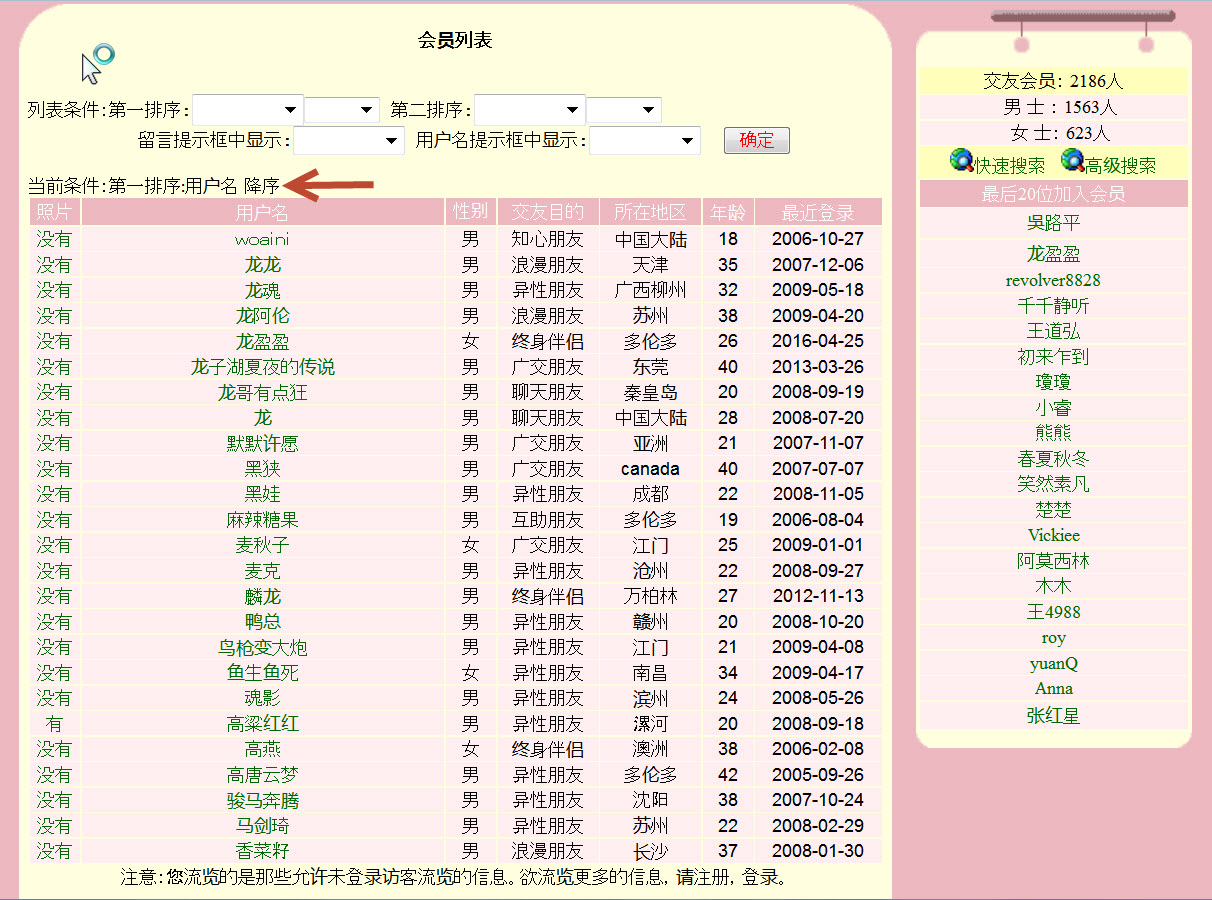1212x900 pixels.
Task: Open member profile 龙子湖夏夜的传说
Action: (x=262, y=367)
